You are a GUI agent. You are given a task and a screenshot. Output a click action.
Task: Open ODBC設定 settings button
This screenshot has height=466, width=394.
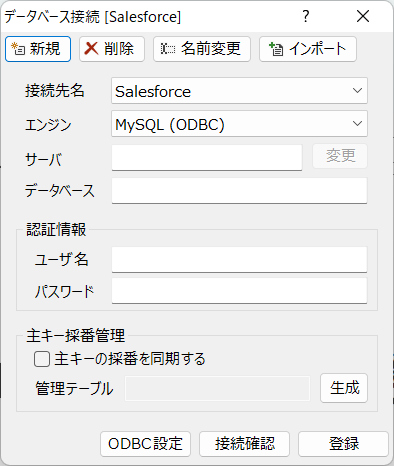(145, 444)
